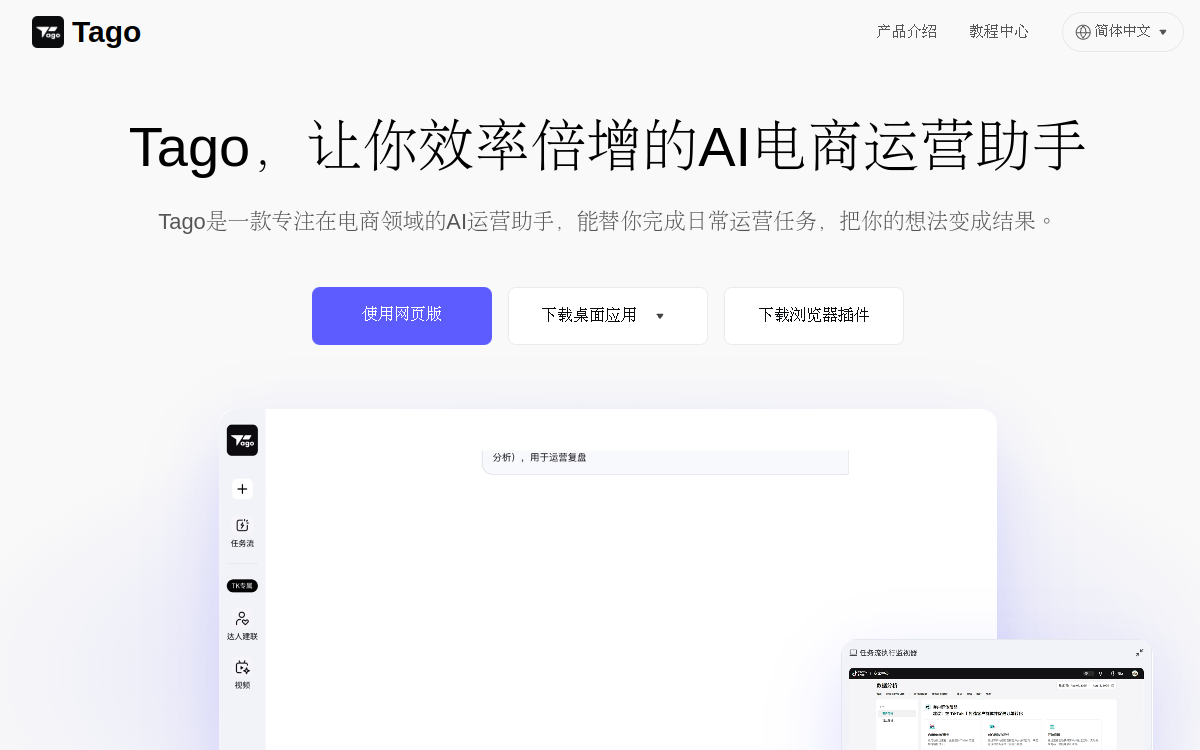The image size is (1200, 750).
Task: Click the collapse icon on 任务流执行监视器 panel
Action: 1139,653
